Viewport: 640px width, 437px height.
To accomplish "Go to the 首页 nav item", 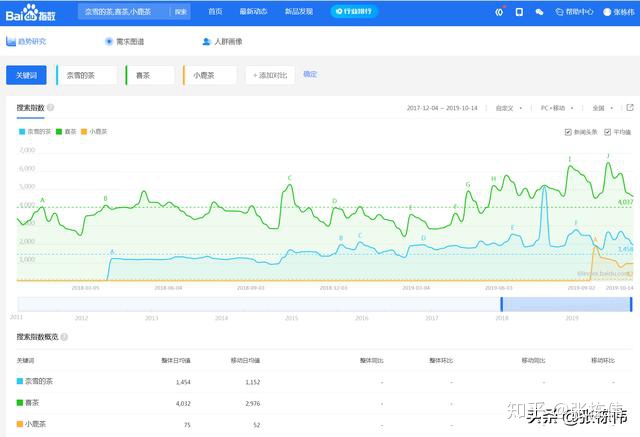I will tap(215, 12).
